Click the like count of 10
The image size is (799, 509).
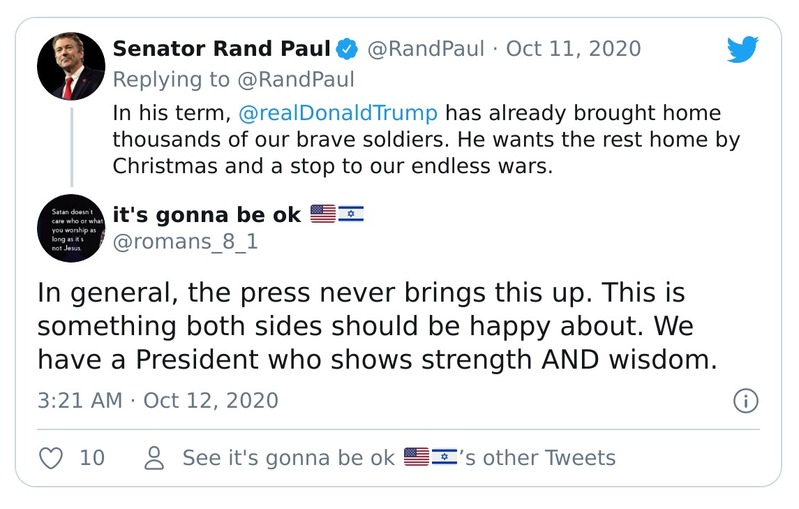pyautogui.click(x=91, y=458)
